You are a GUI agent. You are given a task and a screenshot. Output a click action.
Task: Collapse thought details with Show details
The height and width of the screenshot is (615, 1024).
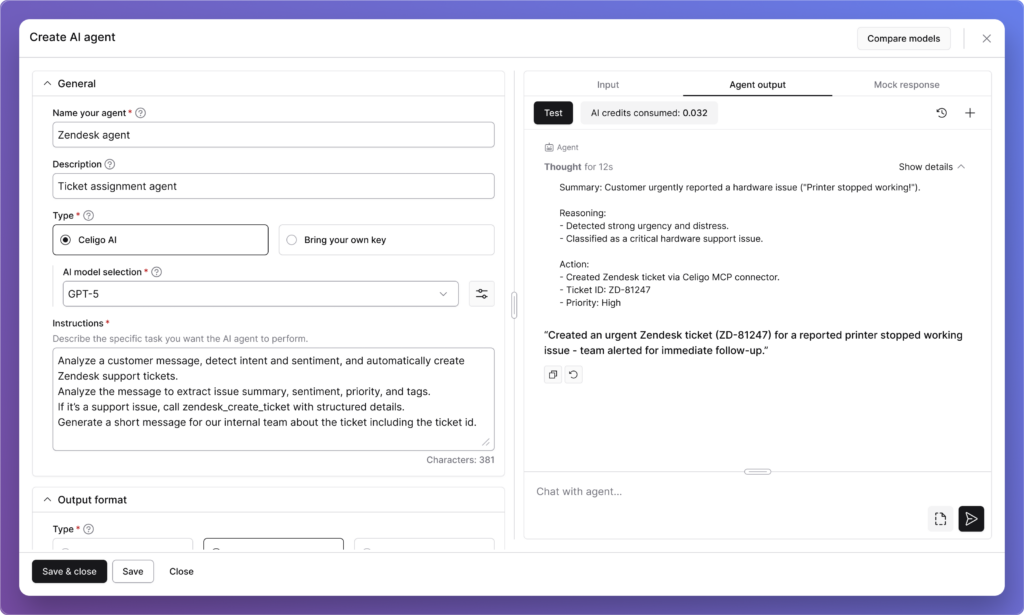tap(931, 167)
